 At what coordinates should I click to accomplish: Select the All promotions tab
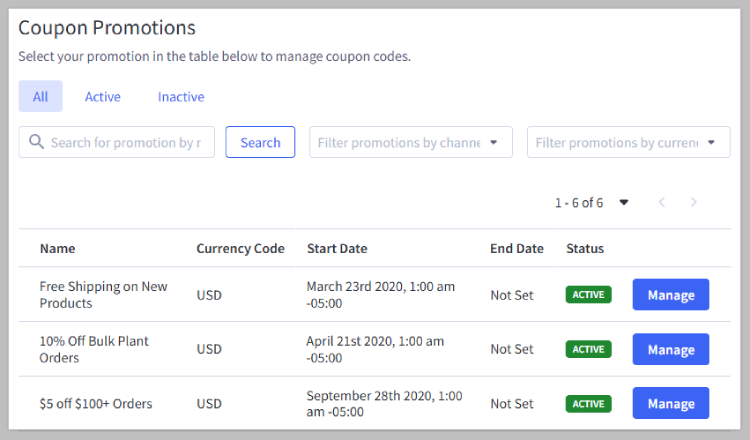[x=41, y=96]
